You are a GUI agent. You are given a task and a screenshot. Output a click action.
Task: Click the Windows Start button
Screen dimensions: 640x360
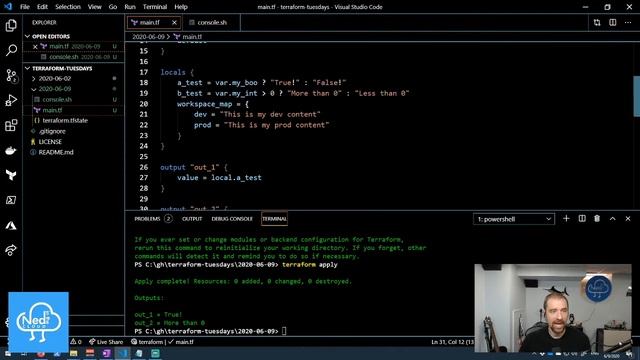pyautogui.click(x=8, y=353)
